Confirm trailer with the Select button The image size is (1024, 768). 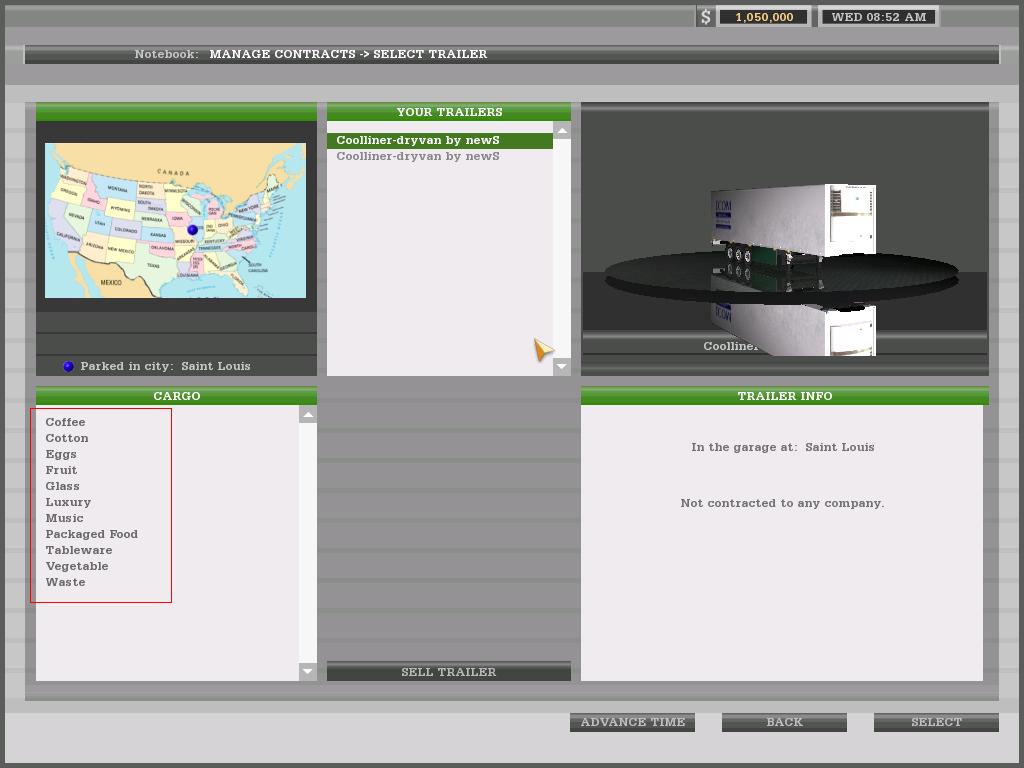(936, 722)
